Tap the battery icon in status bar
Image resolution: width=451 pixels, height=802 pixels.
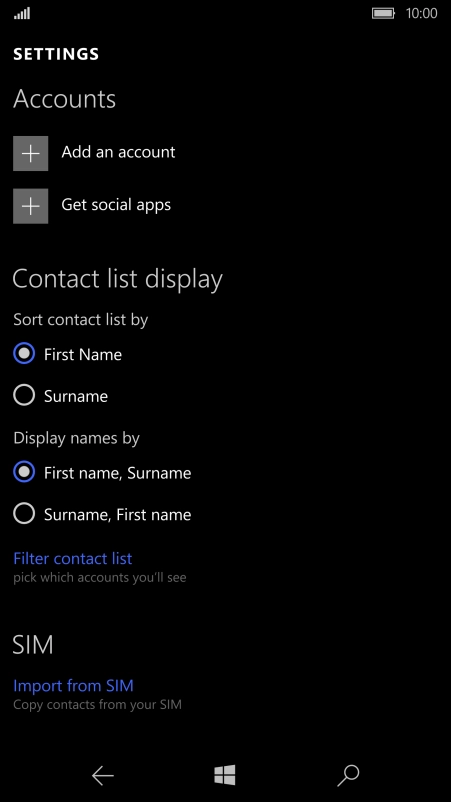pos(383,13)
